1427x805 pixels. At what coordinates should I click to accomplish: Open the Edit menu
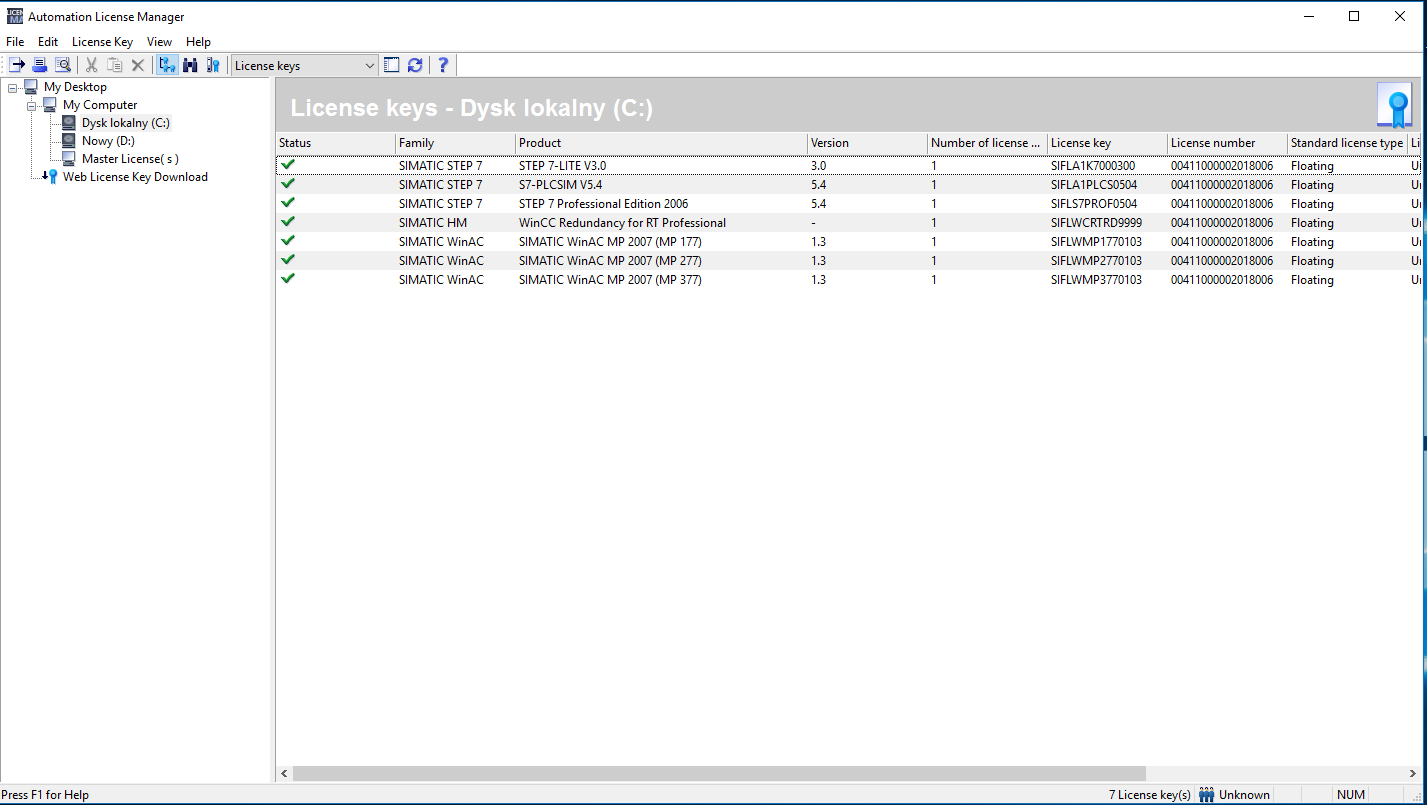tap(48, 42)
